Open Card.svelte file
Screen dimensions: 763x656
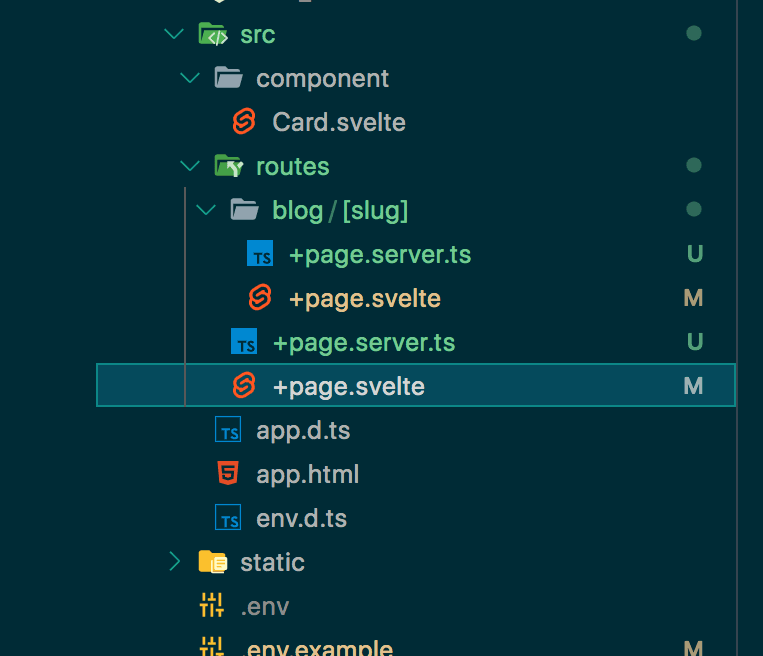pyautogui.click(x=338, y=122)
